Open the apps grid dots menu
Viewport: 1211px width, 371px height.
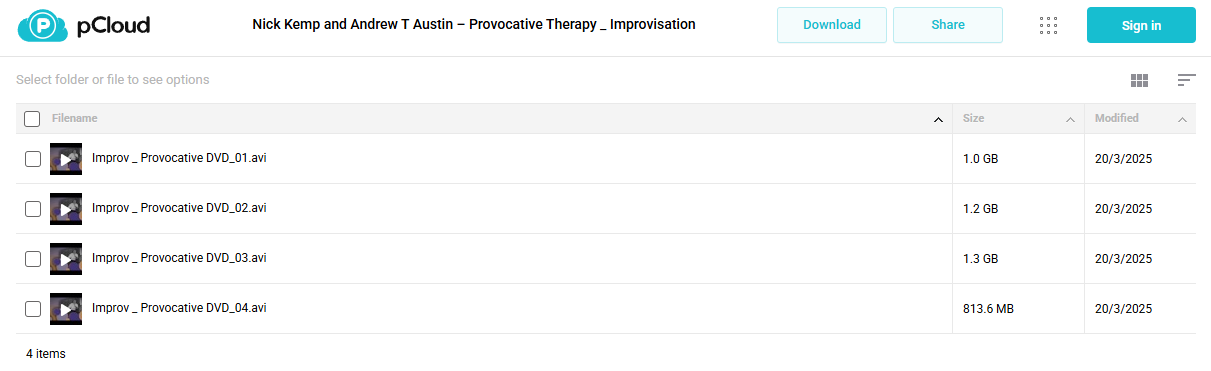point(1049,25)
